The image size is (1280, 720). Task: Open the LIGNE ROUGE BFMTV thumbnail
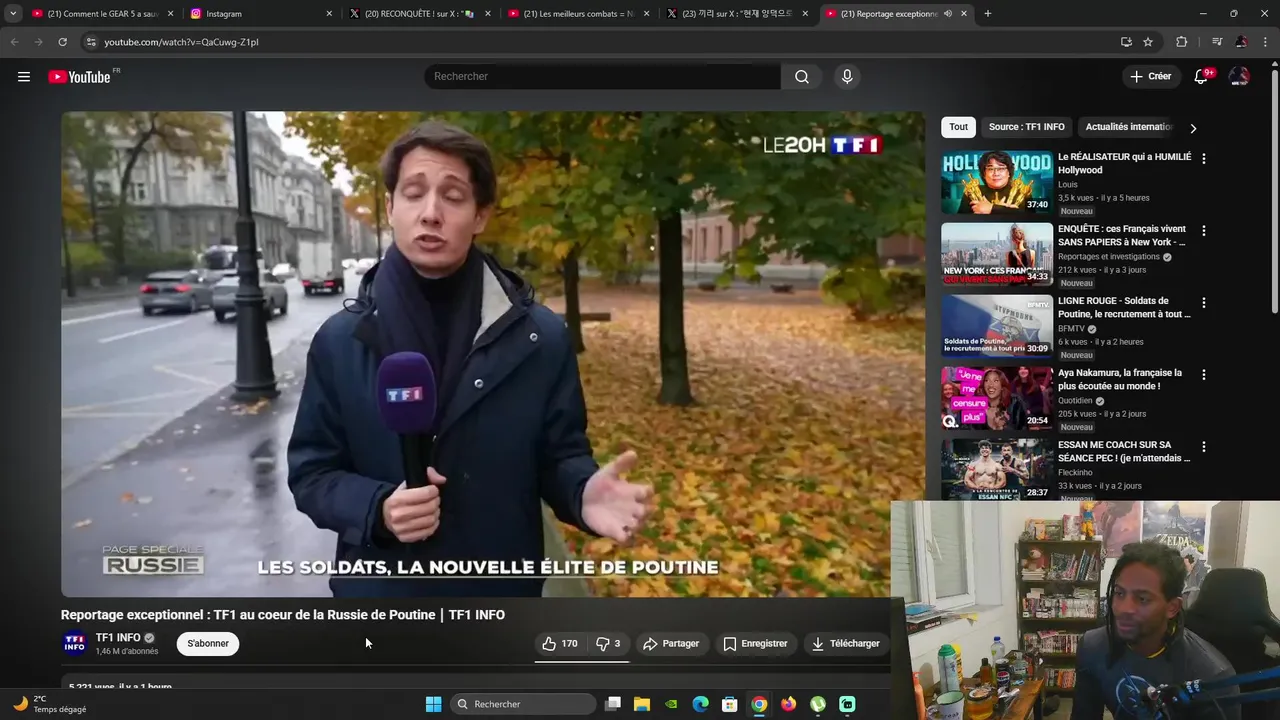997,326
